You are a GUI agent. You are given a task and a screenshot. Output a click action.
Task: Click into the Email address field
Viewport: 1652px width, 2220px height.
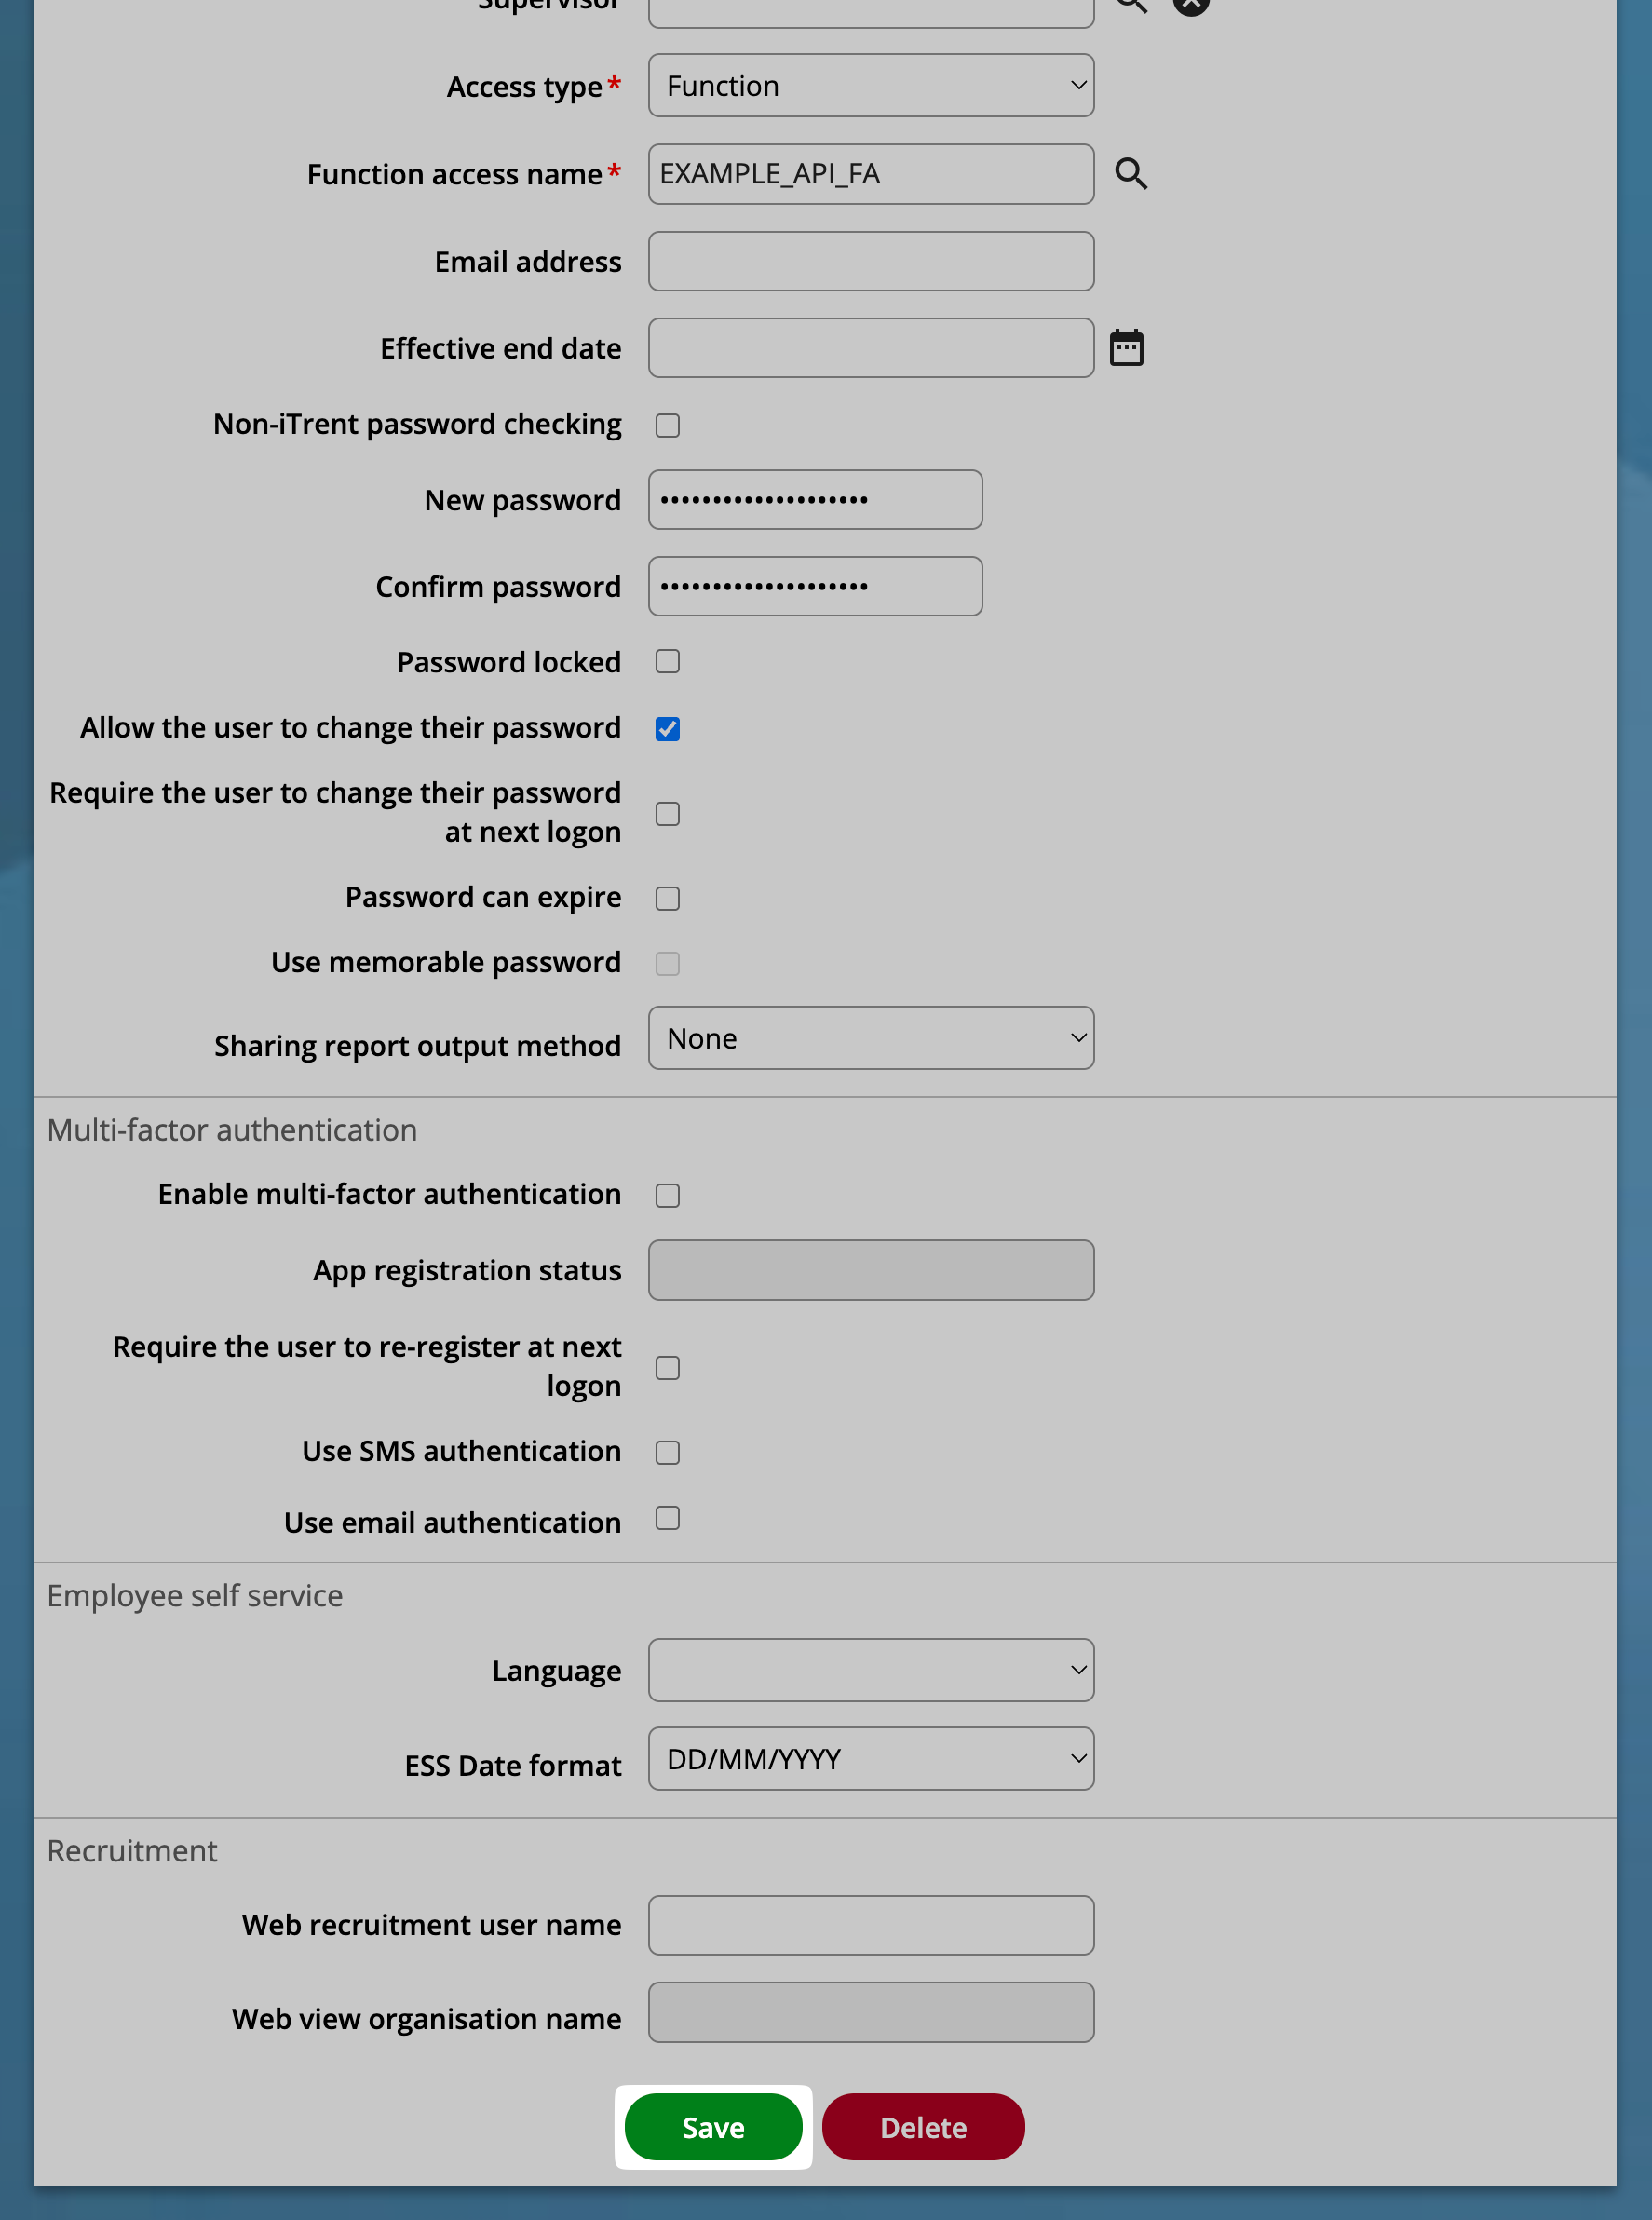(870, 261)
